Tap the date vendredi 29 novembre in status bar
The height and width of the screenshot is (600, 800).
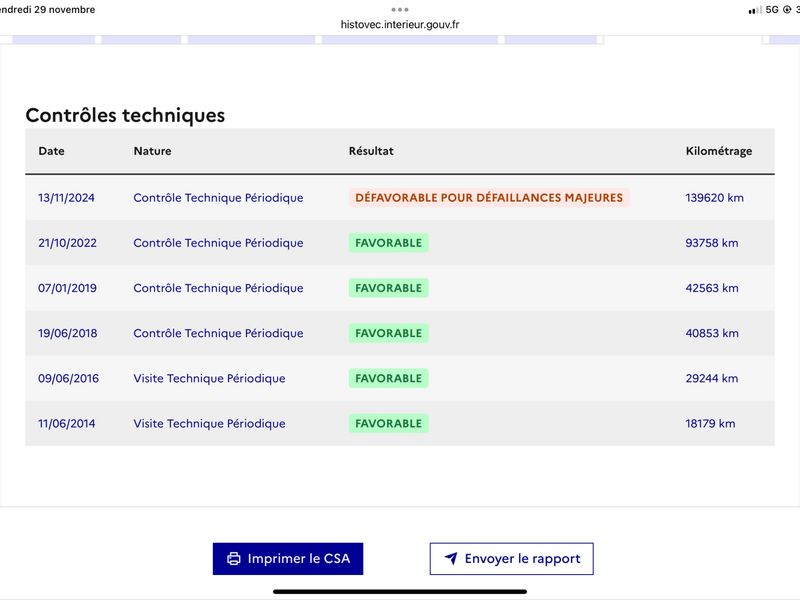47,10
